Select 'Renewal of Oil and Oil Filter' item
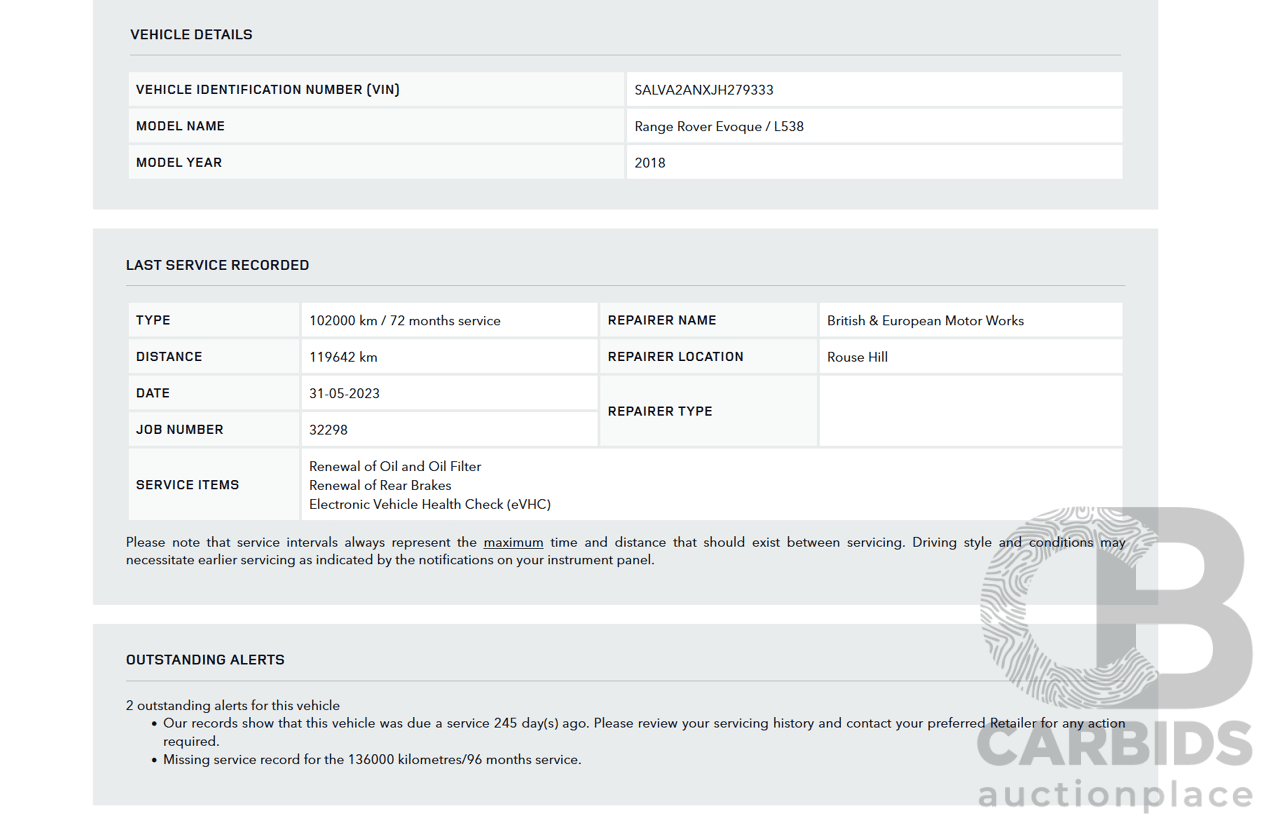The width and height of the screenshot is (1280, 825). [395, 467]
